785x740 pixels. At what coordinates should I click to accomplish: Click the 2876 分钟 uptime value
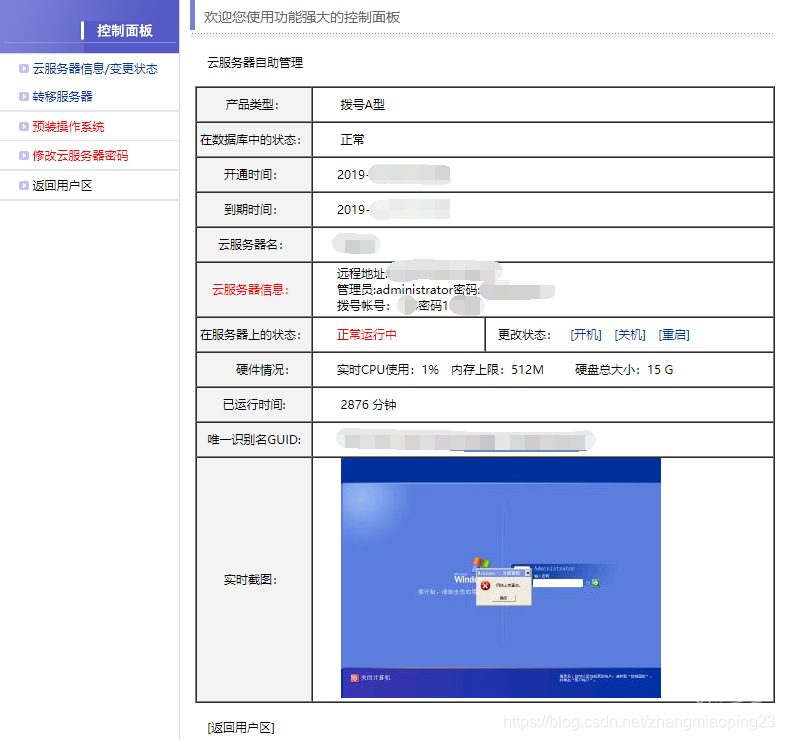click(368, 405)
